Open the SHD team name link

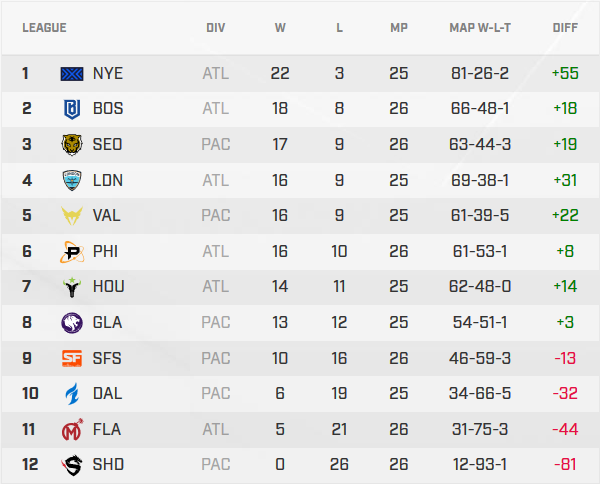108,464
